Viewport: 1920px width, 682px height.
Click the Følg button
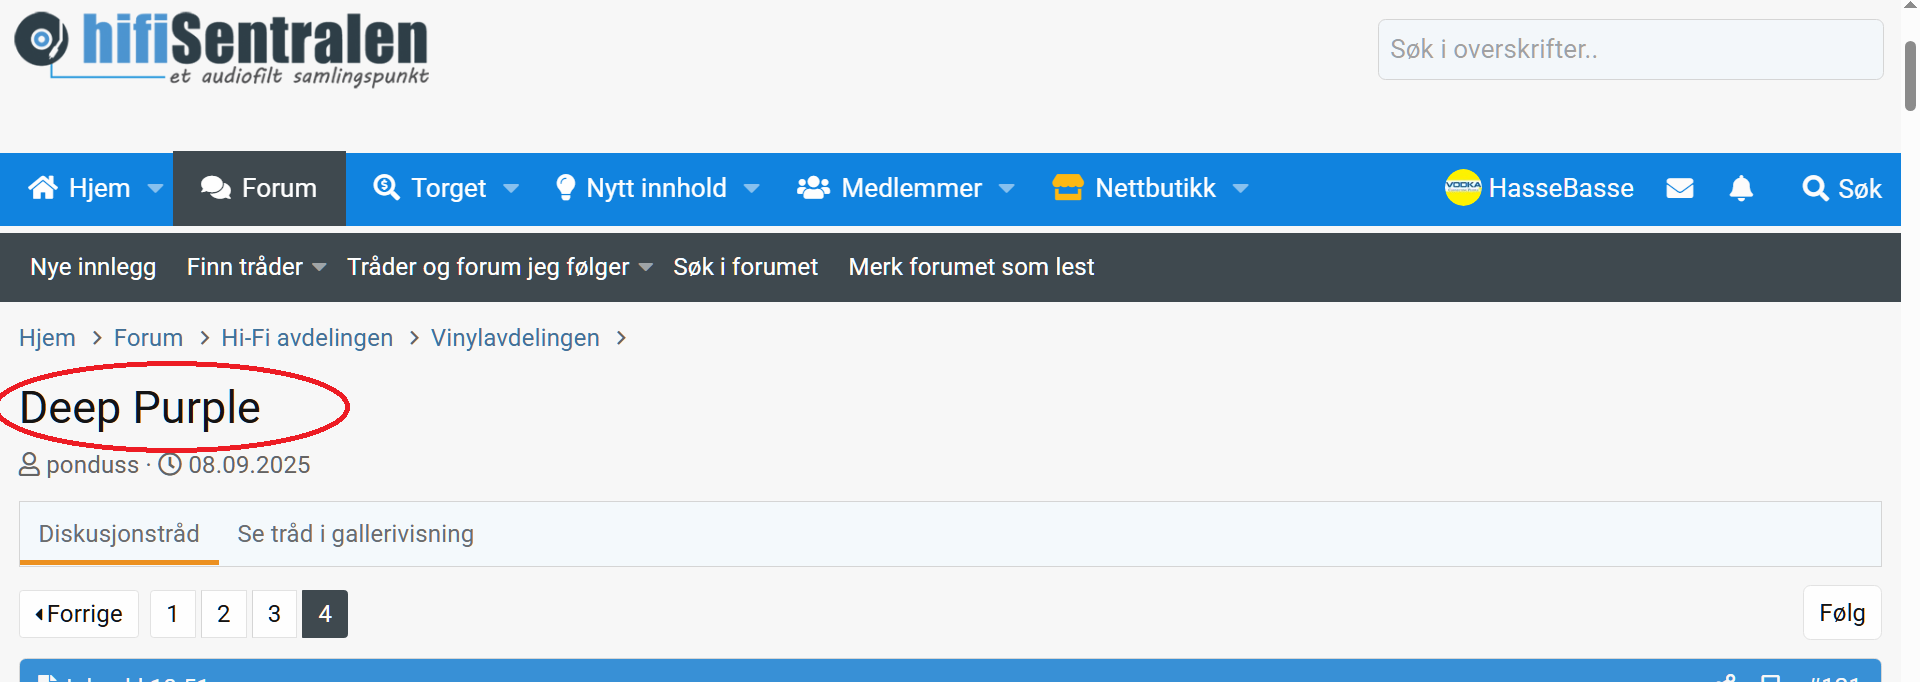1842,613
